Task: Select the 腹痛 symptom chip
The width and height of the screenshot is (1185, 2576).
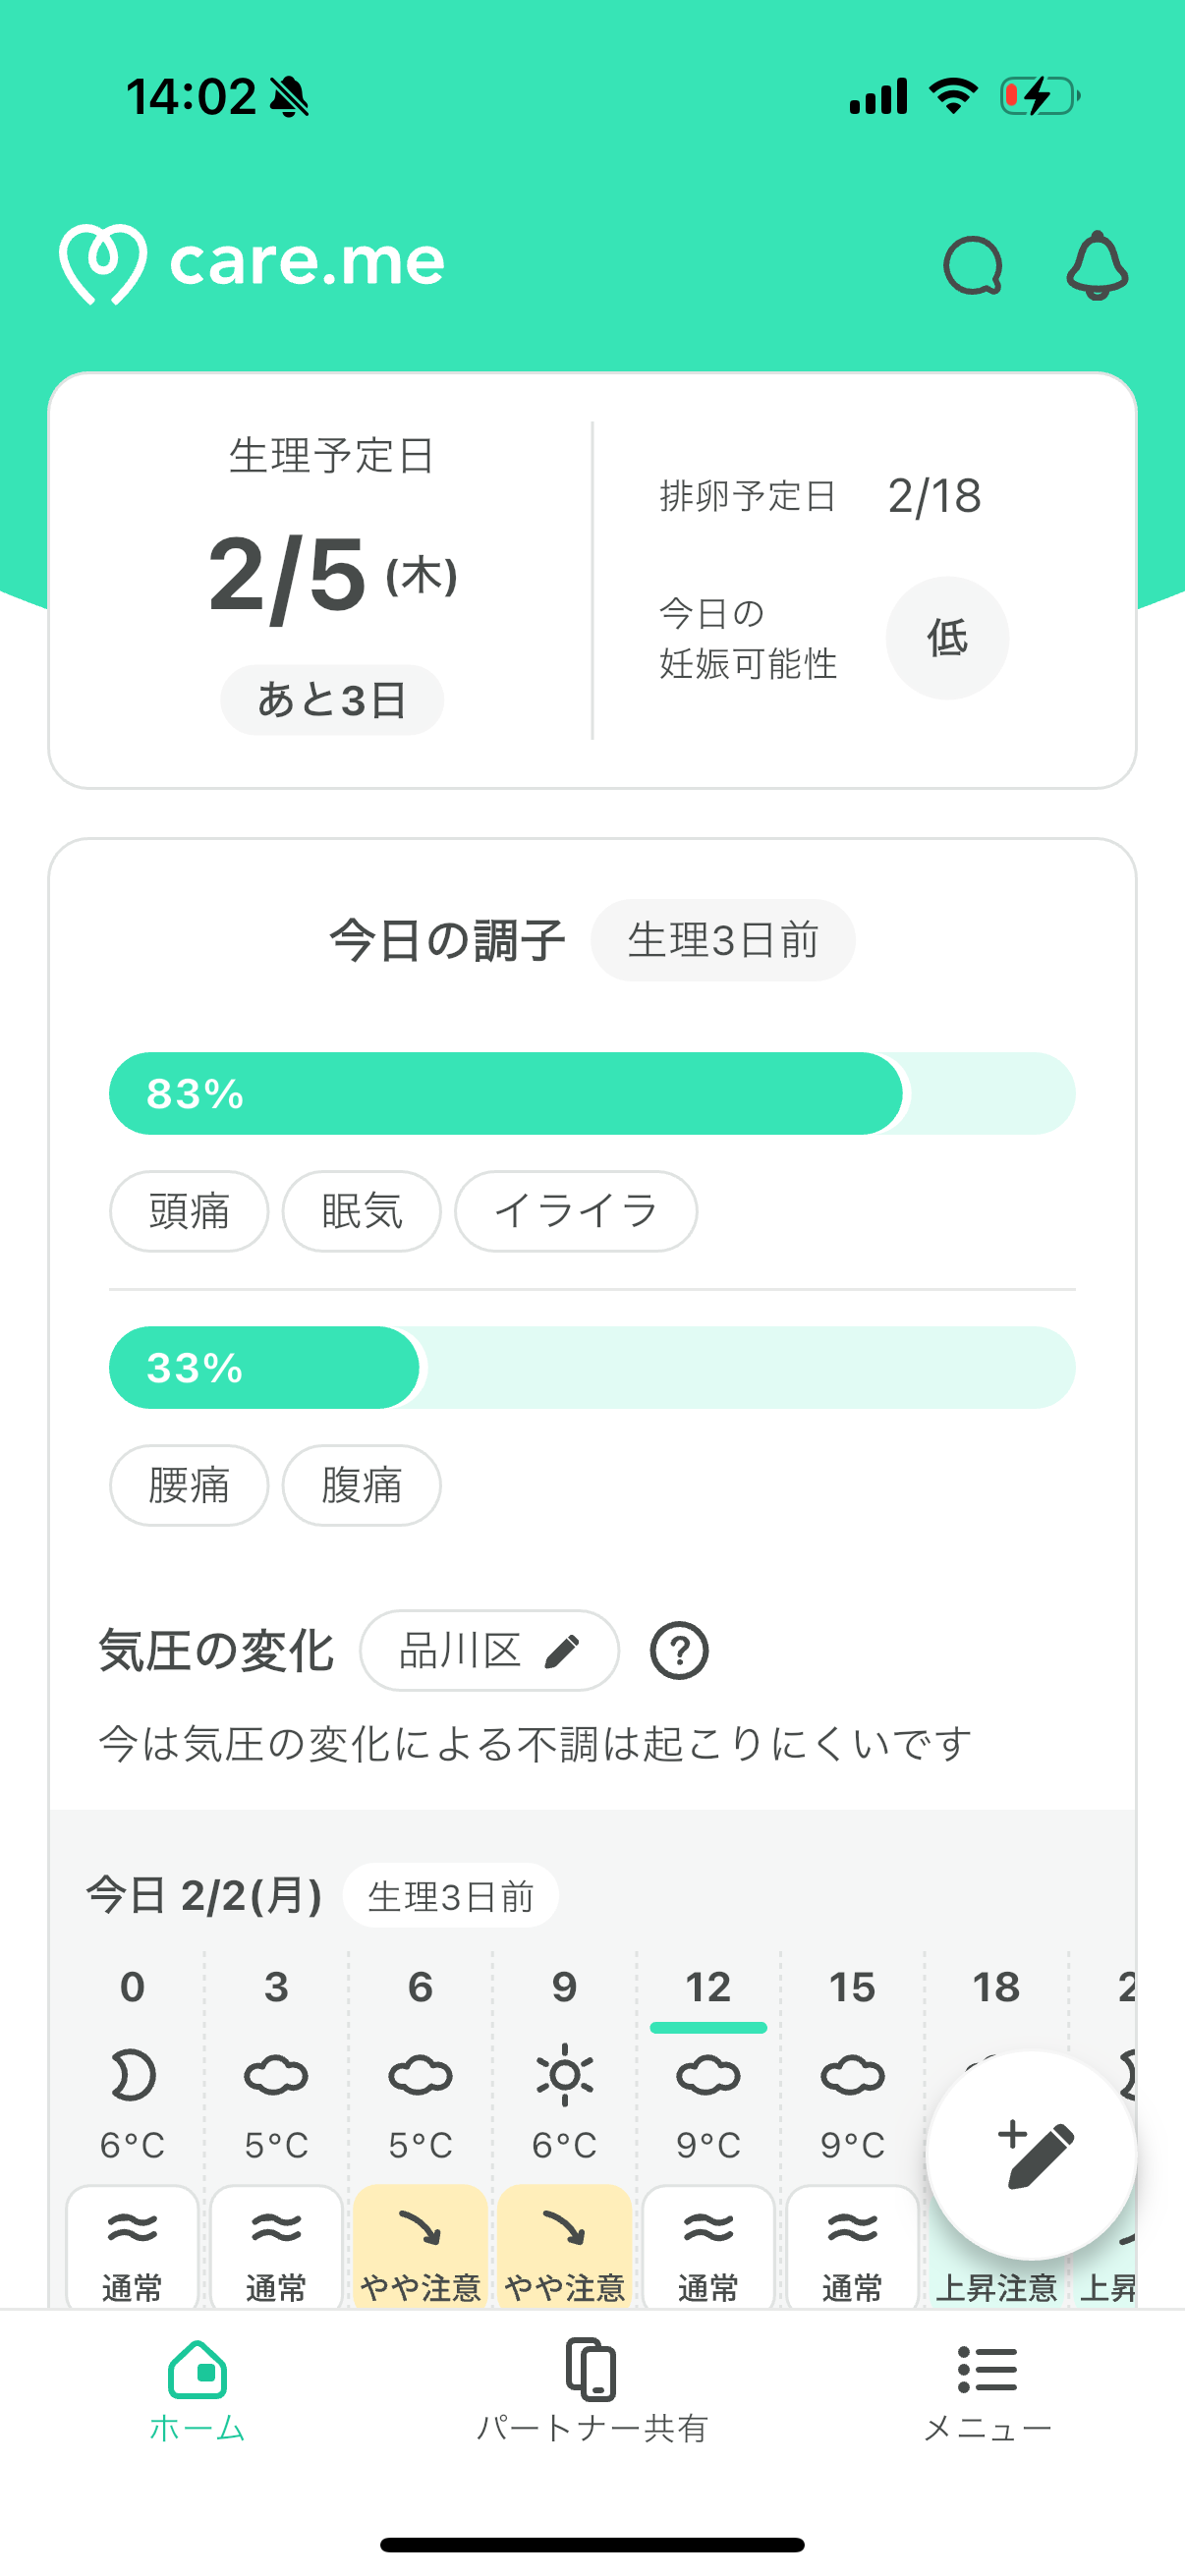Action: 361,1485
